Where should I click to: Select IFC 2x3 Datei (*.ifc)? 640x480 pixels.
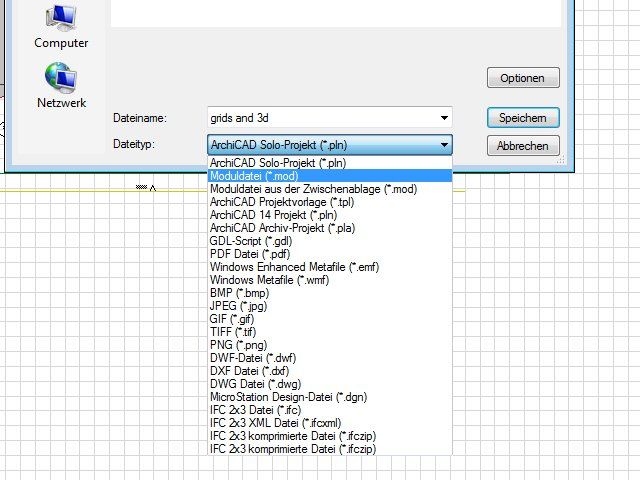click(x=330, y=410)
